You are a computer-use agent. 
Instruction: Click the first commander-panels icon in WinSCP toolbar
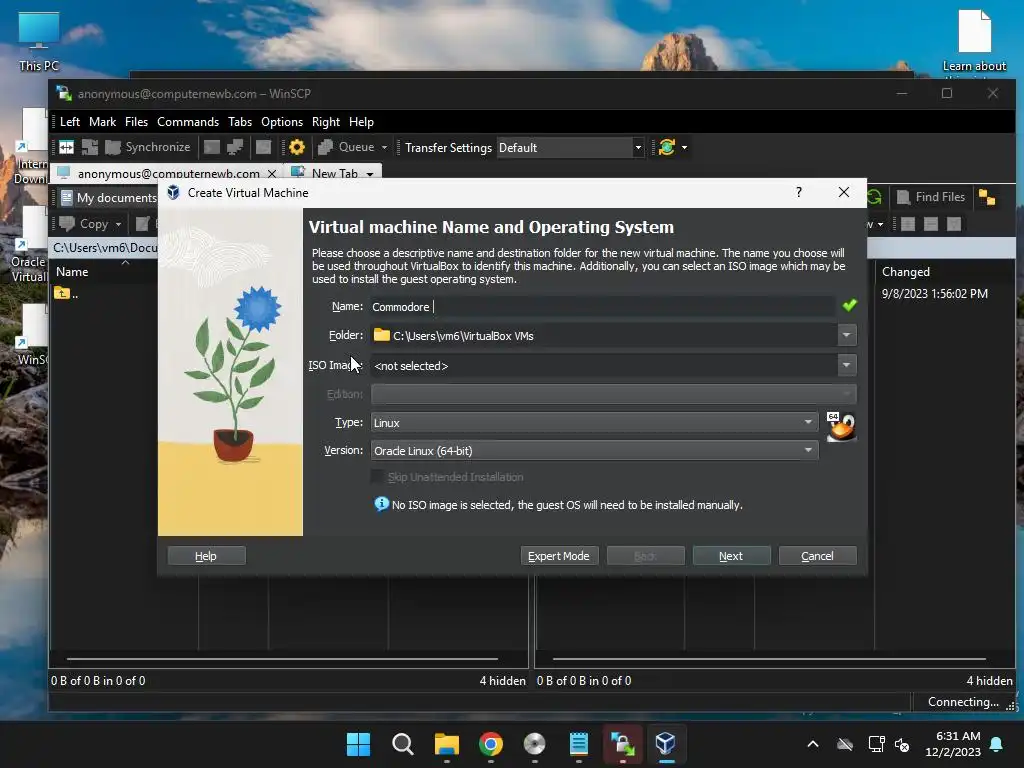tap(67, 148)
